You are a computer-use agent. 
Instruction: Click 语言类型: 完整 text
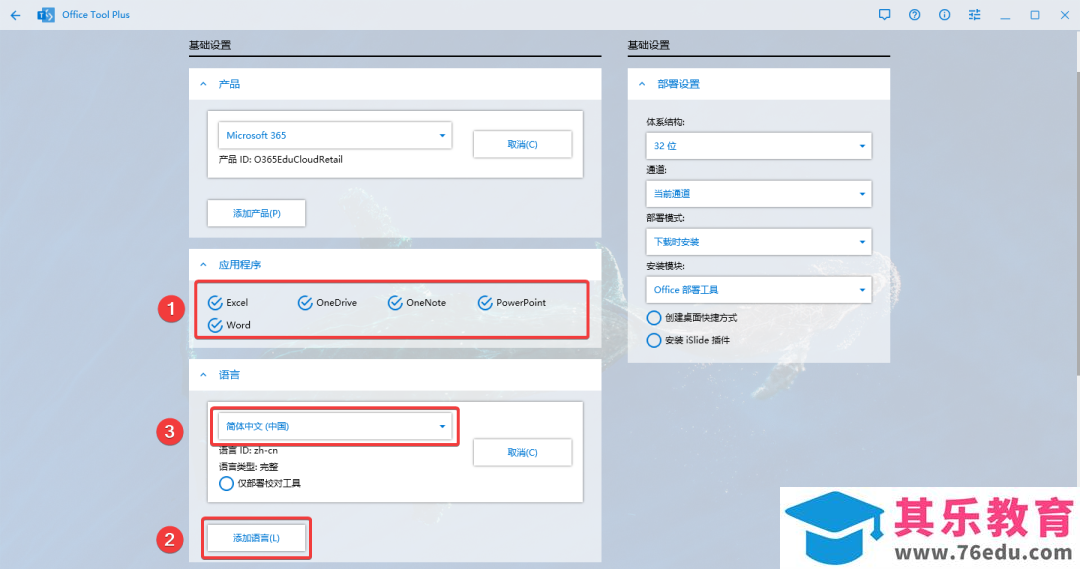(248, 466)
